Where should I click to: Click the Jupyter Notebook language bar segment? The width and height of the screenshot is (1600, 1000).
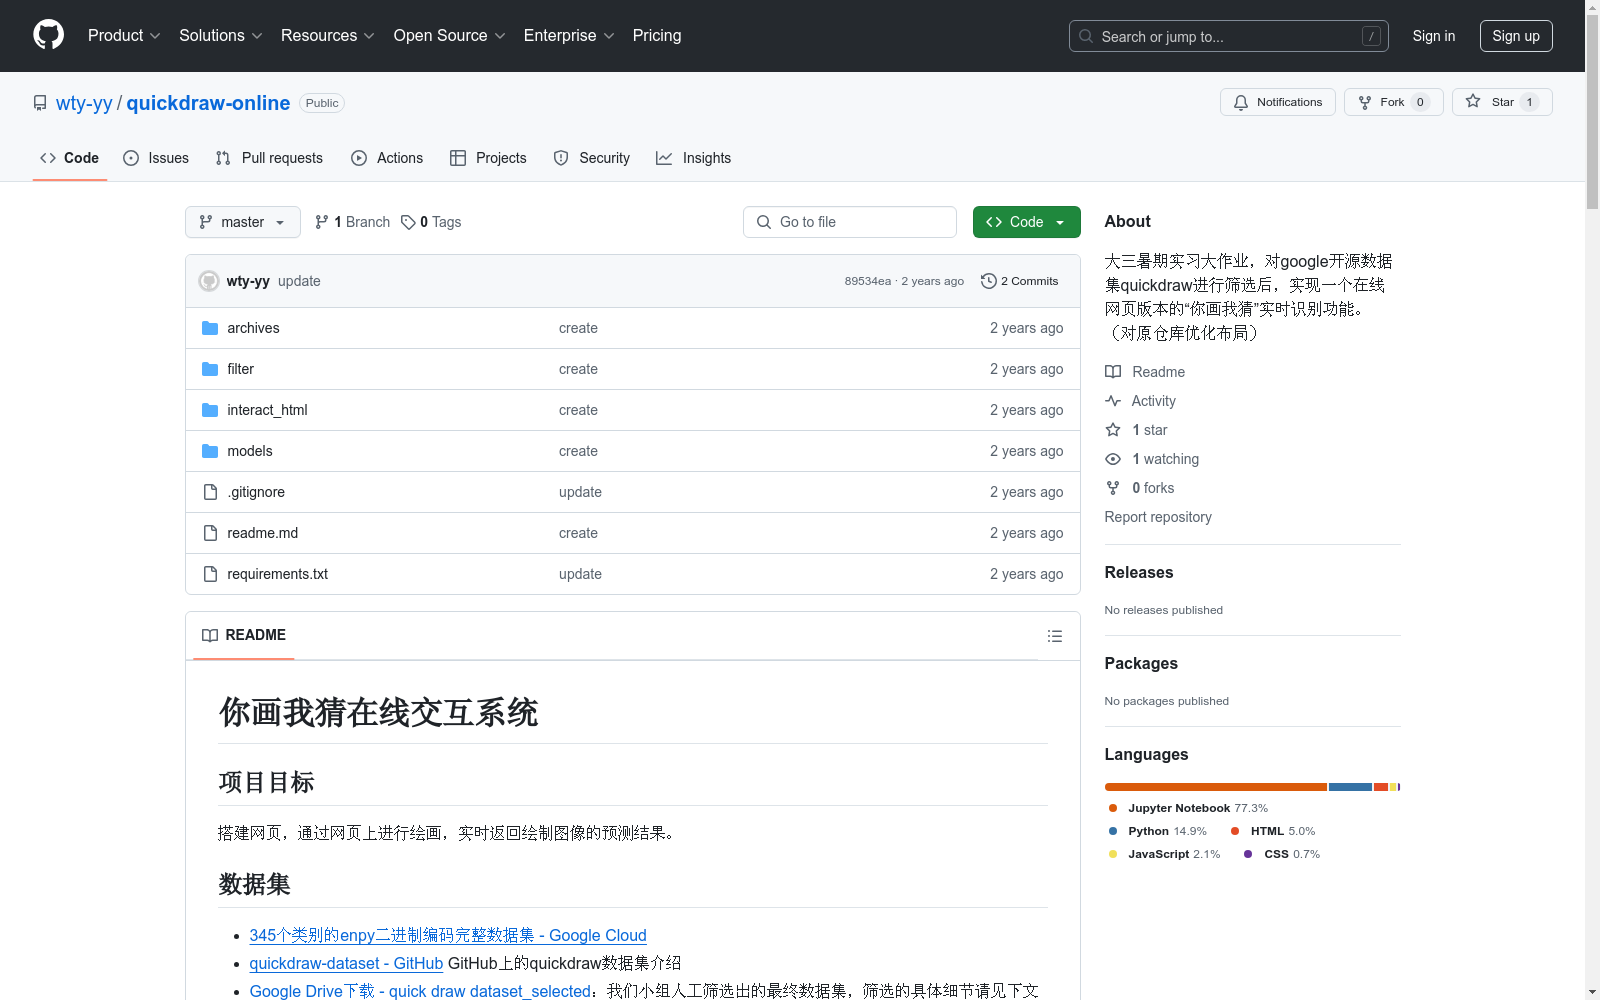point(1216,787)
